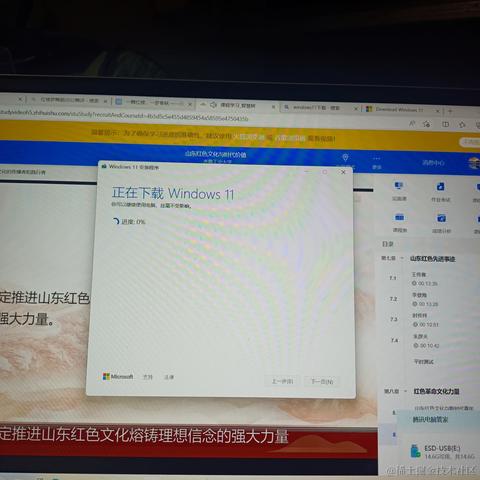Play lesson 7.4 in the catalog

(426, 341)
